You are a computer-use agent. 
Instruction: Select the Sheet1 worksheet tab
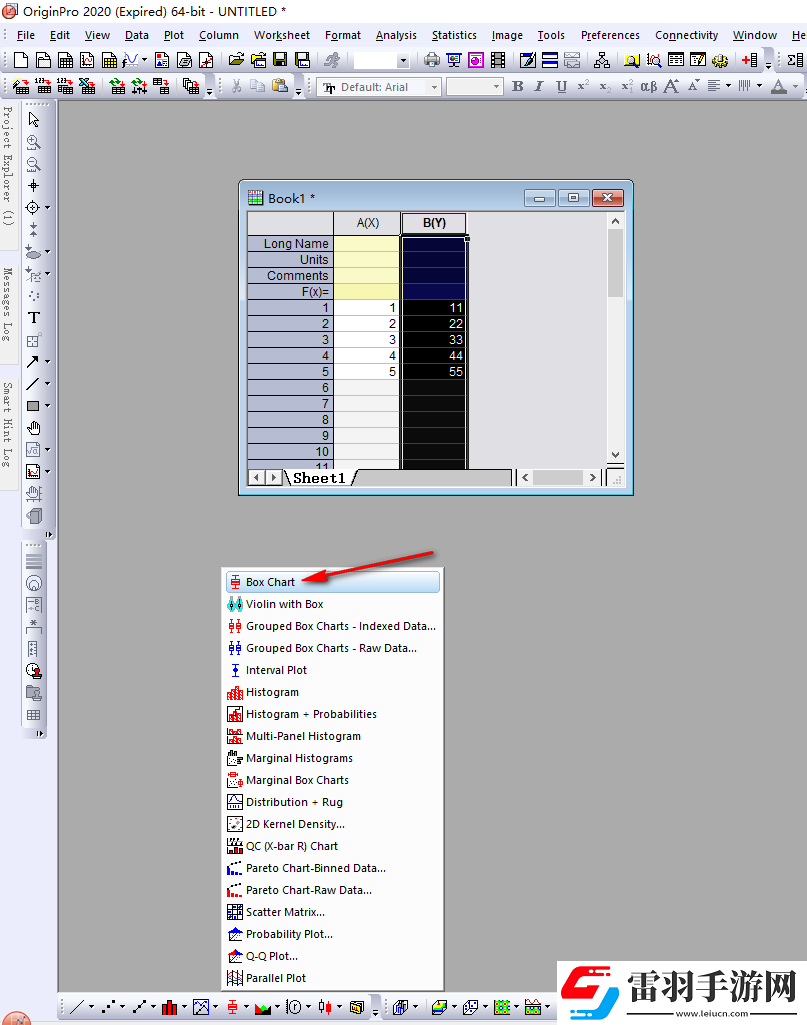[318, 478]
